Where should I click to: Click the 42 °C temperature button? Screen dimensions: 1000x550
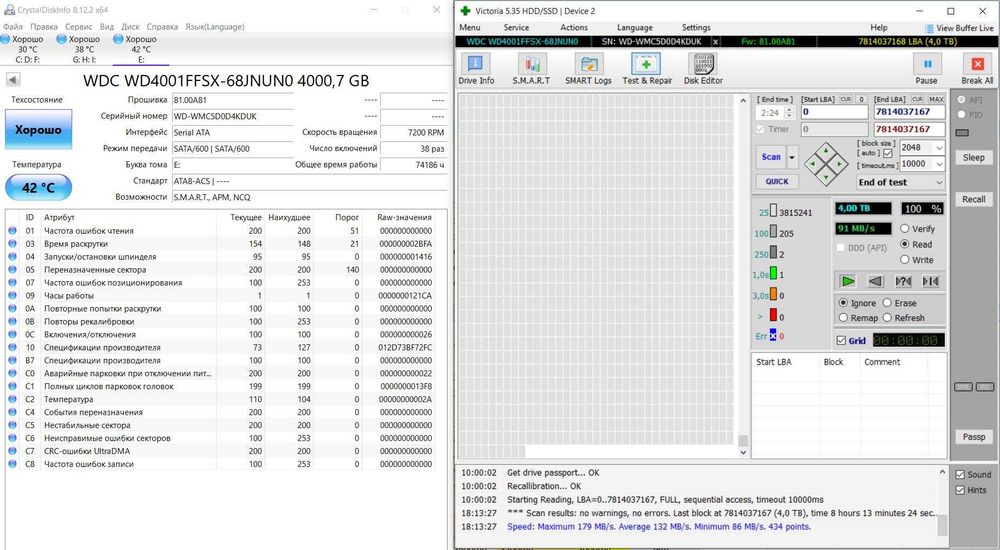coord(38,188)
